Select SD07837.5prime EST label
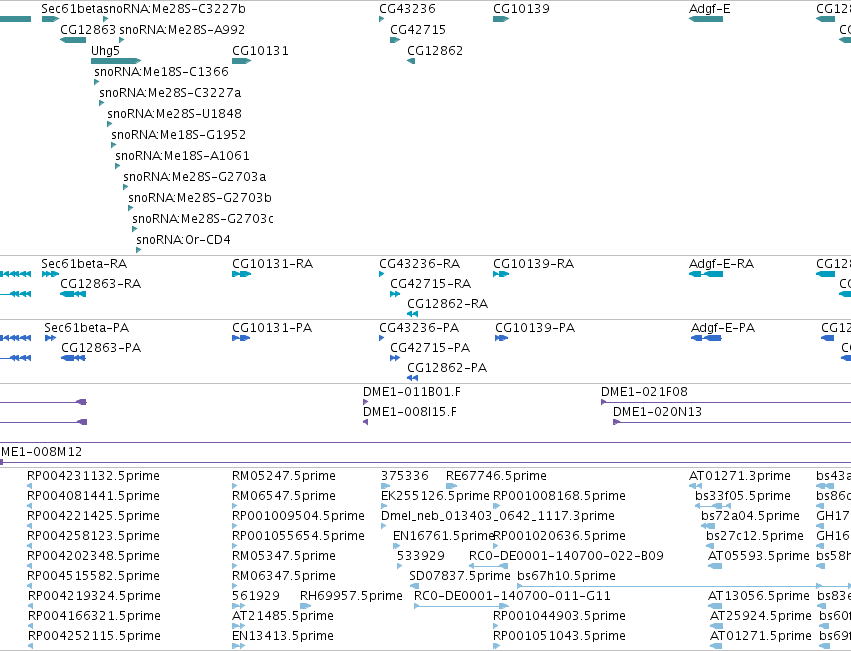This screenshot has height=651, width=851. point(460,576)
